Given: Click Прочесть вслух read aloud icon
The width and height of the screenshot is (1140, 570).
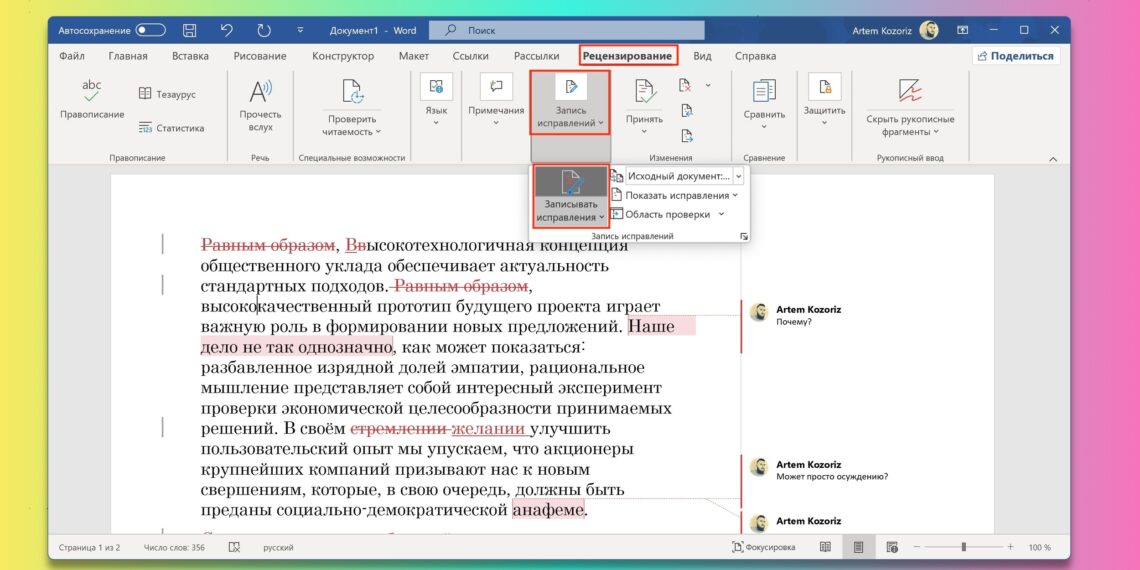Looking at the screenshot, I should pyautogui.click(x=260, y=92).
